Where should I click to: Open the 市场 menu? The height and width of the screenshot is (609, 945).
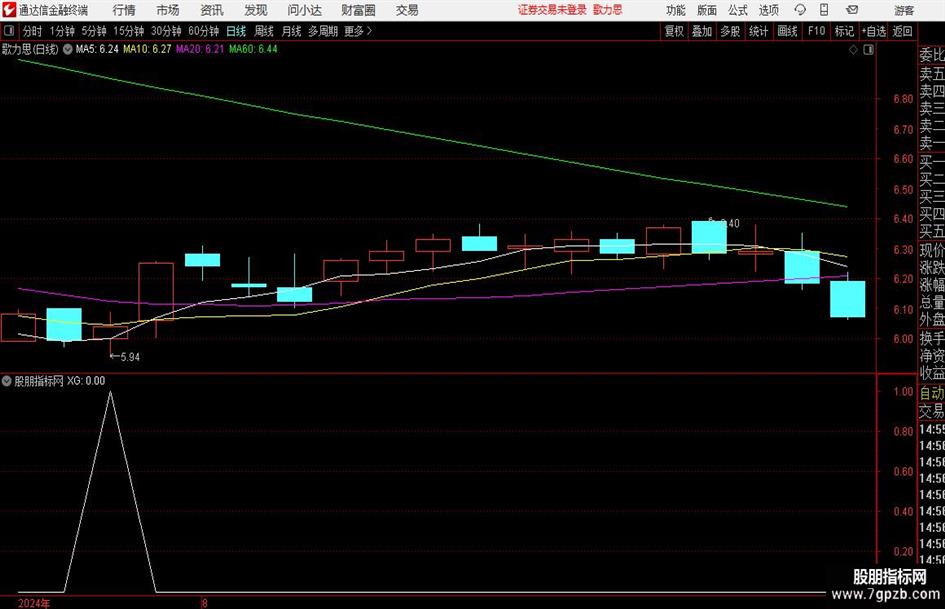168,10
